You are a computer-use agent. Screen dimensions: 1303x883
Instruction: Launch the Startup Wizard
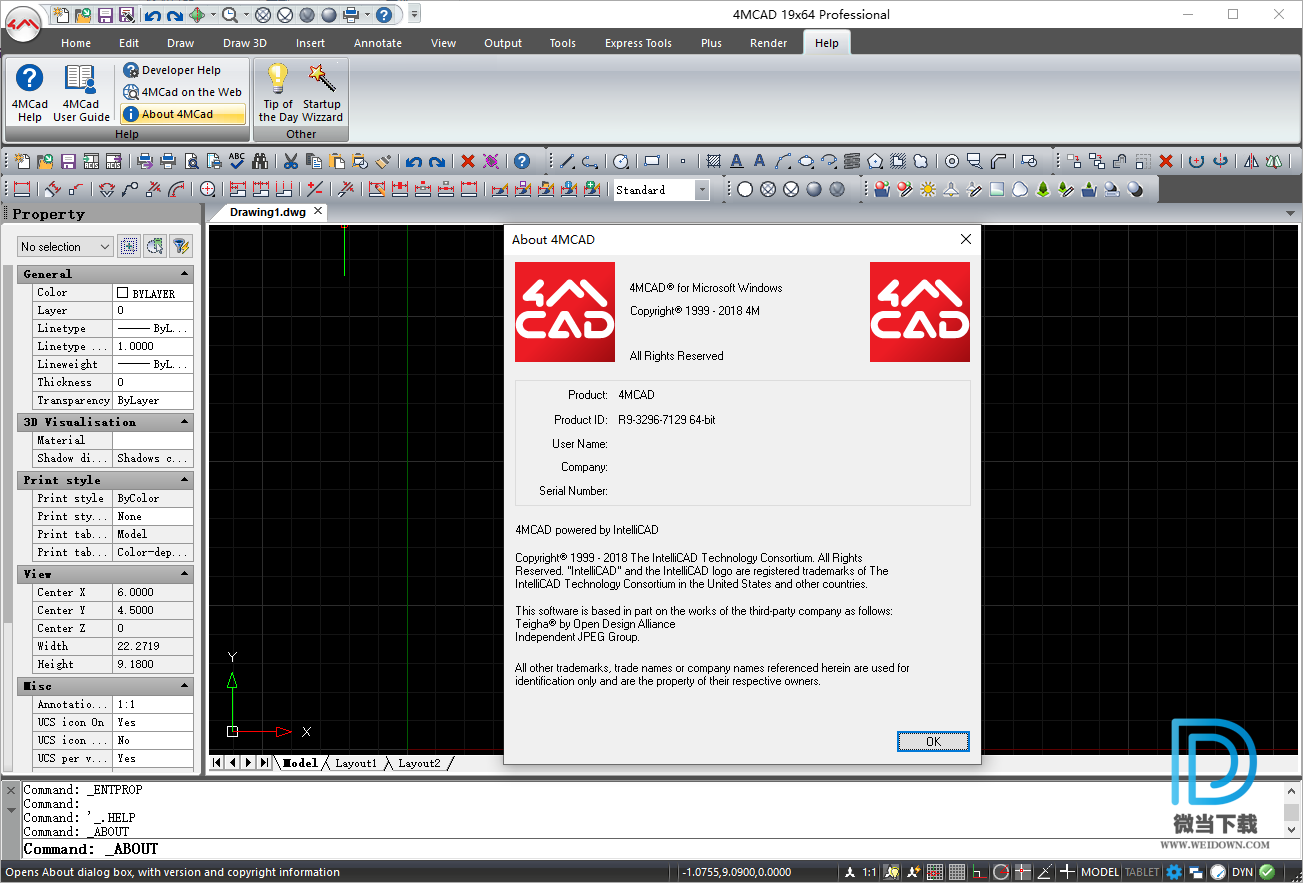click(322, 93)
